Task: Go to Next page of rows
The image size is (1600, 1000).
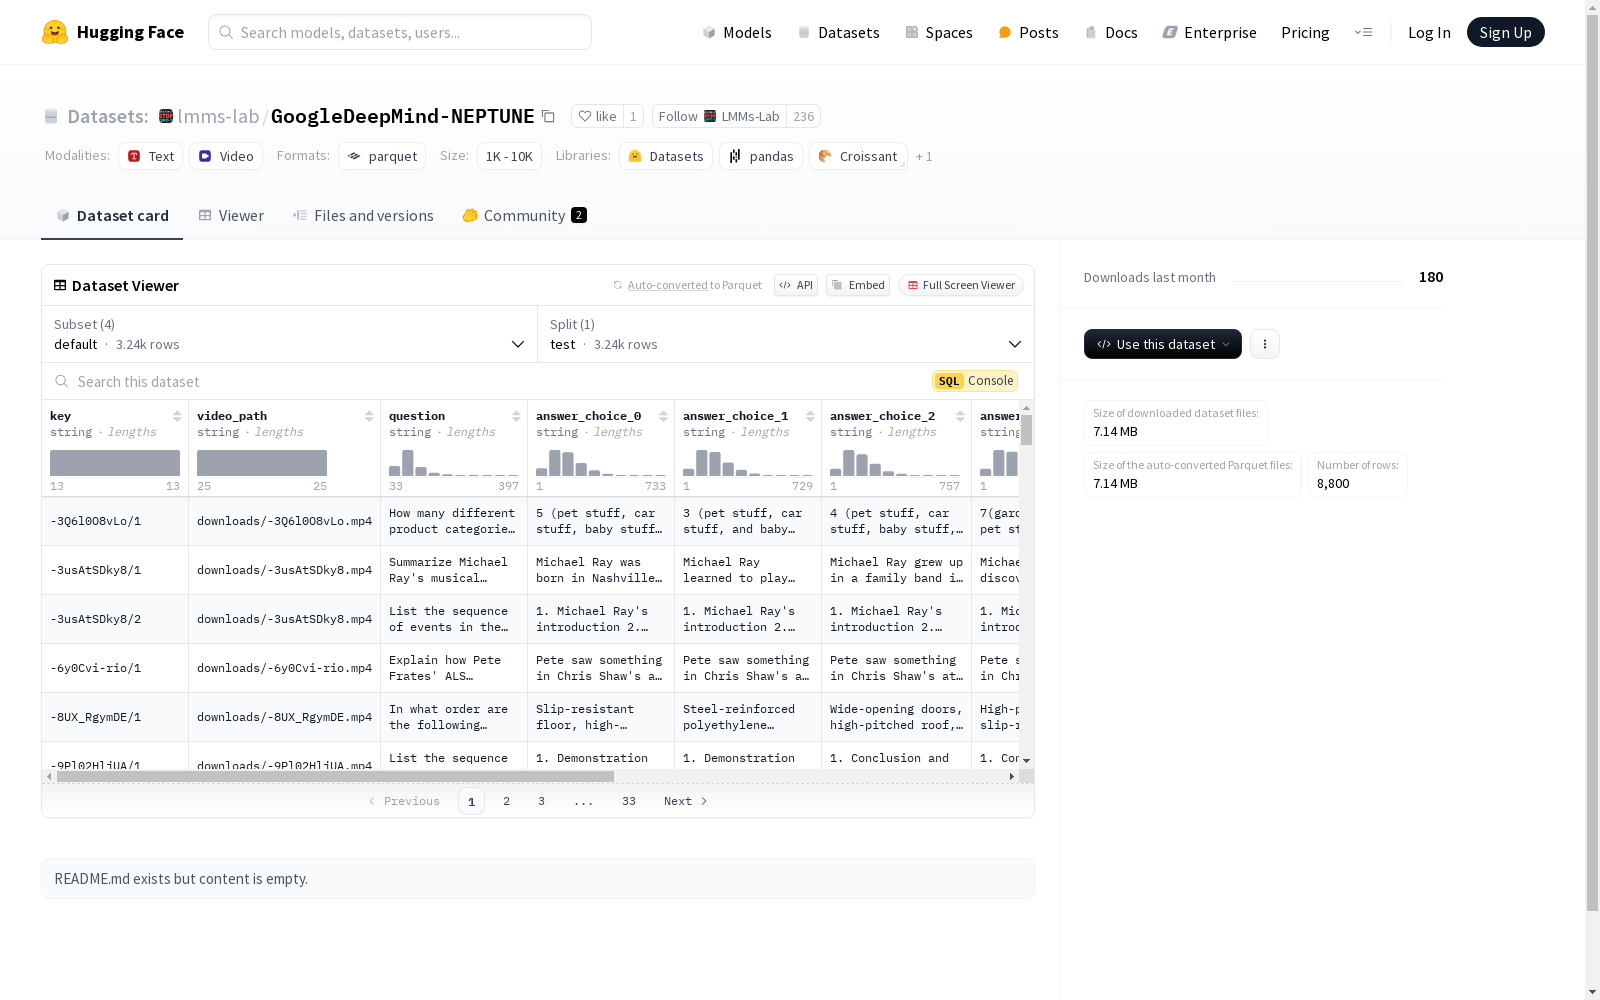Action: click(x=686, y=801)
